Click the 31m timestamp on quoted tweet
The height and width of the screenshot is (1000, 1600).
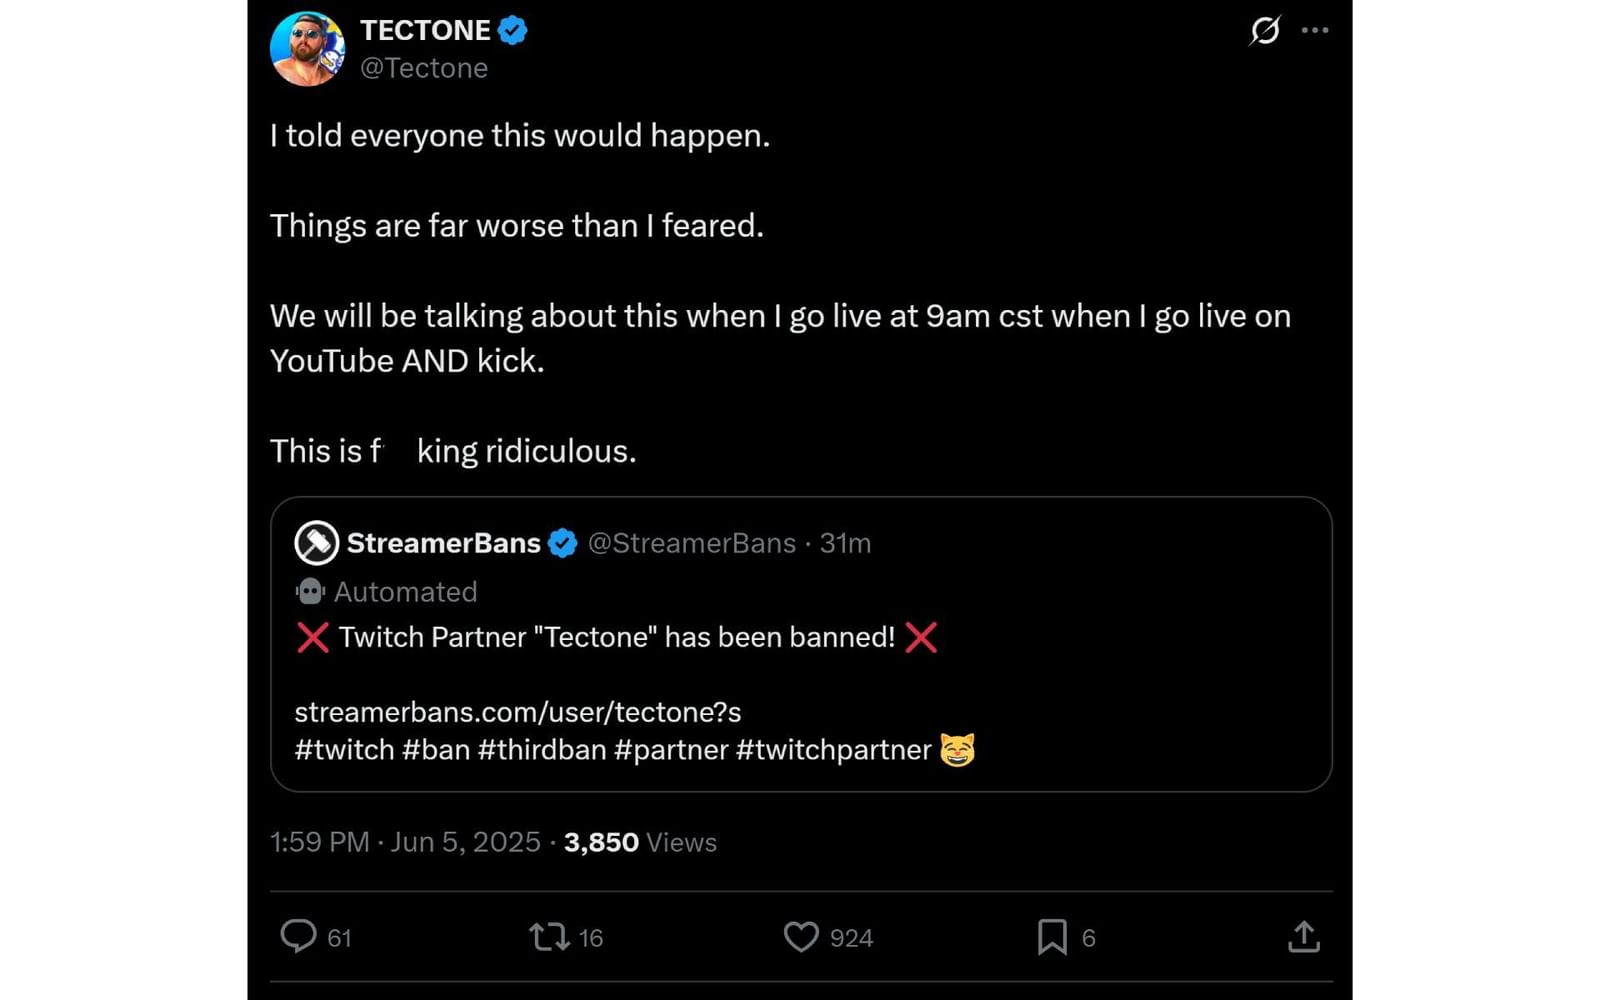tap(848, 543)
